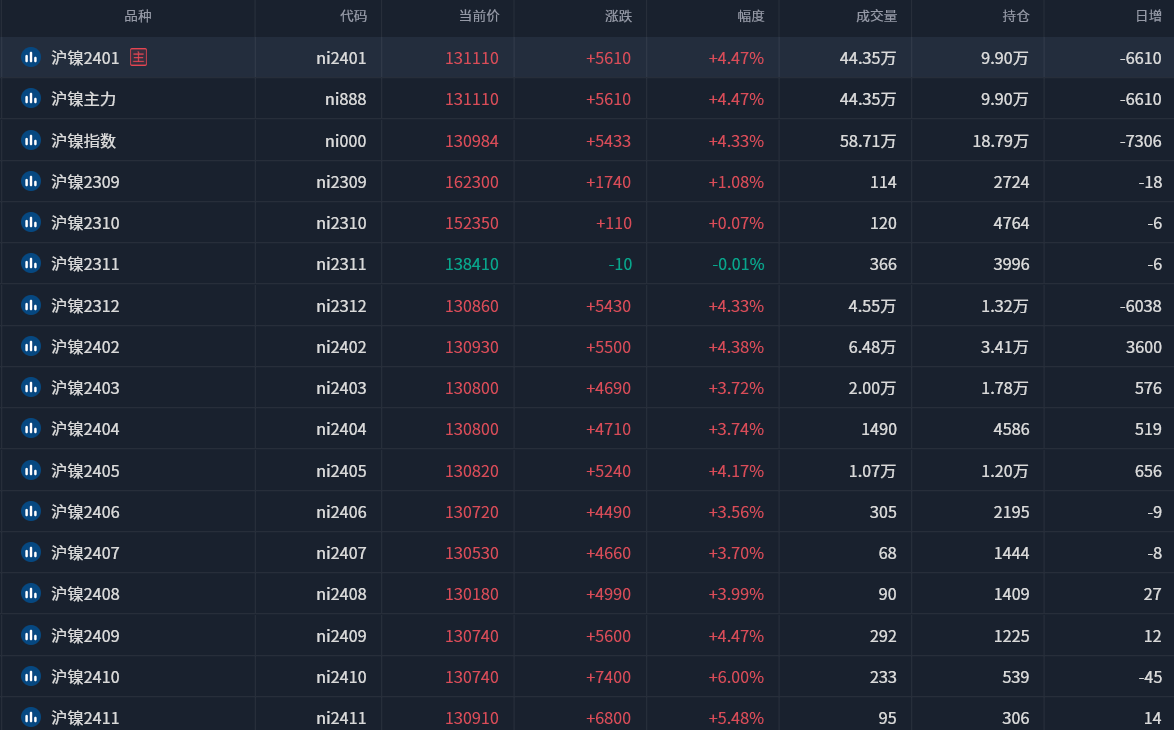The height and width of the screenshot is (730, 1174).
Task: Click the red 主 badge next to 沪镍2401
Action: (138, 58)
